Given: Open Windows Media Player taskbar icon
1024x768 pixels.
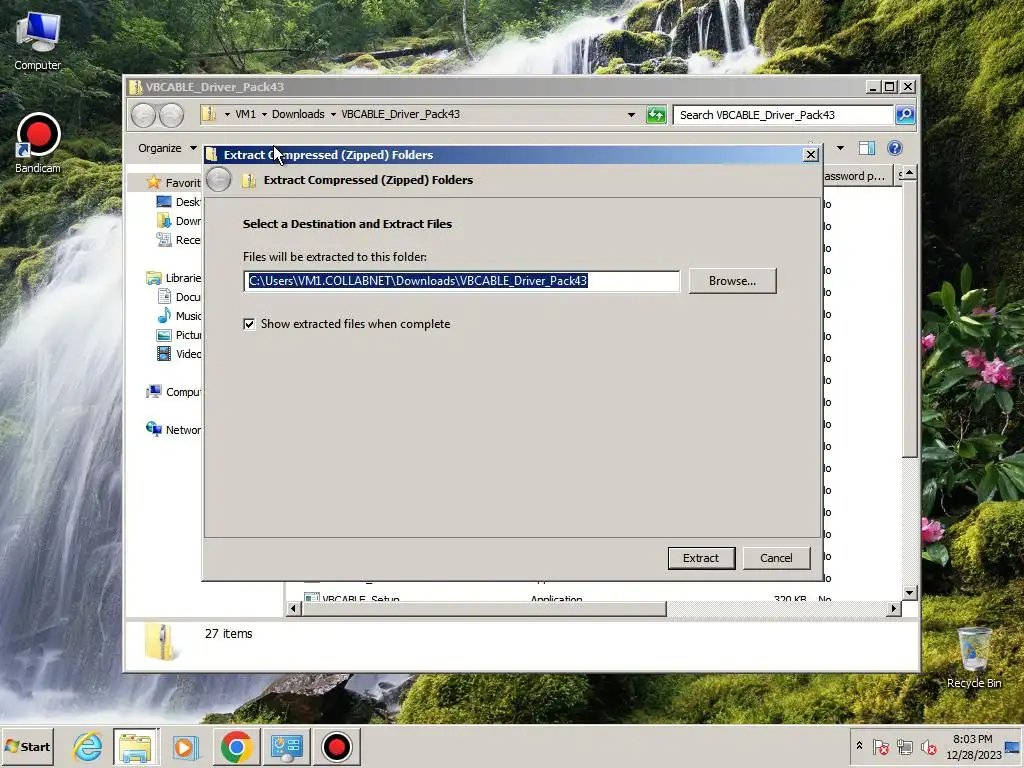Looking at the screenshot, I should click(185, 746).
